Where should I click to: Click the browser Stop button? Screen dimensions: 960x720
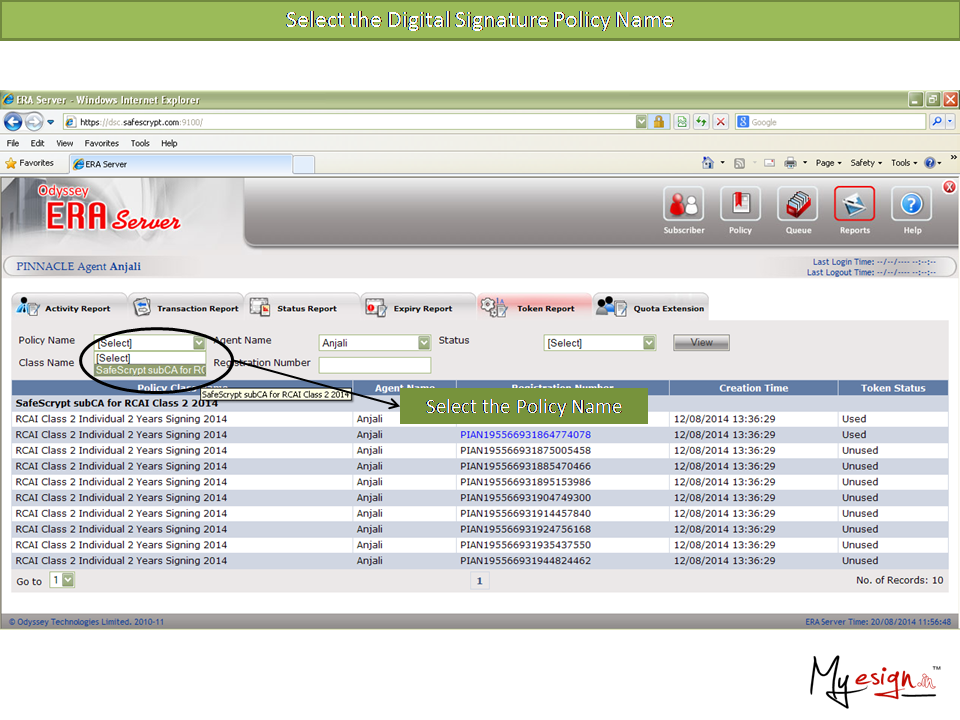(x=720, y=122)
